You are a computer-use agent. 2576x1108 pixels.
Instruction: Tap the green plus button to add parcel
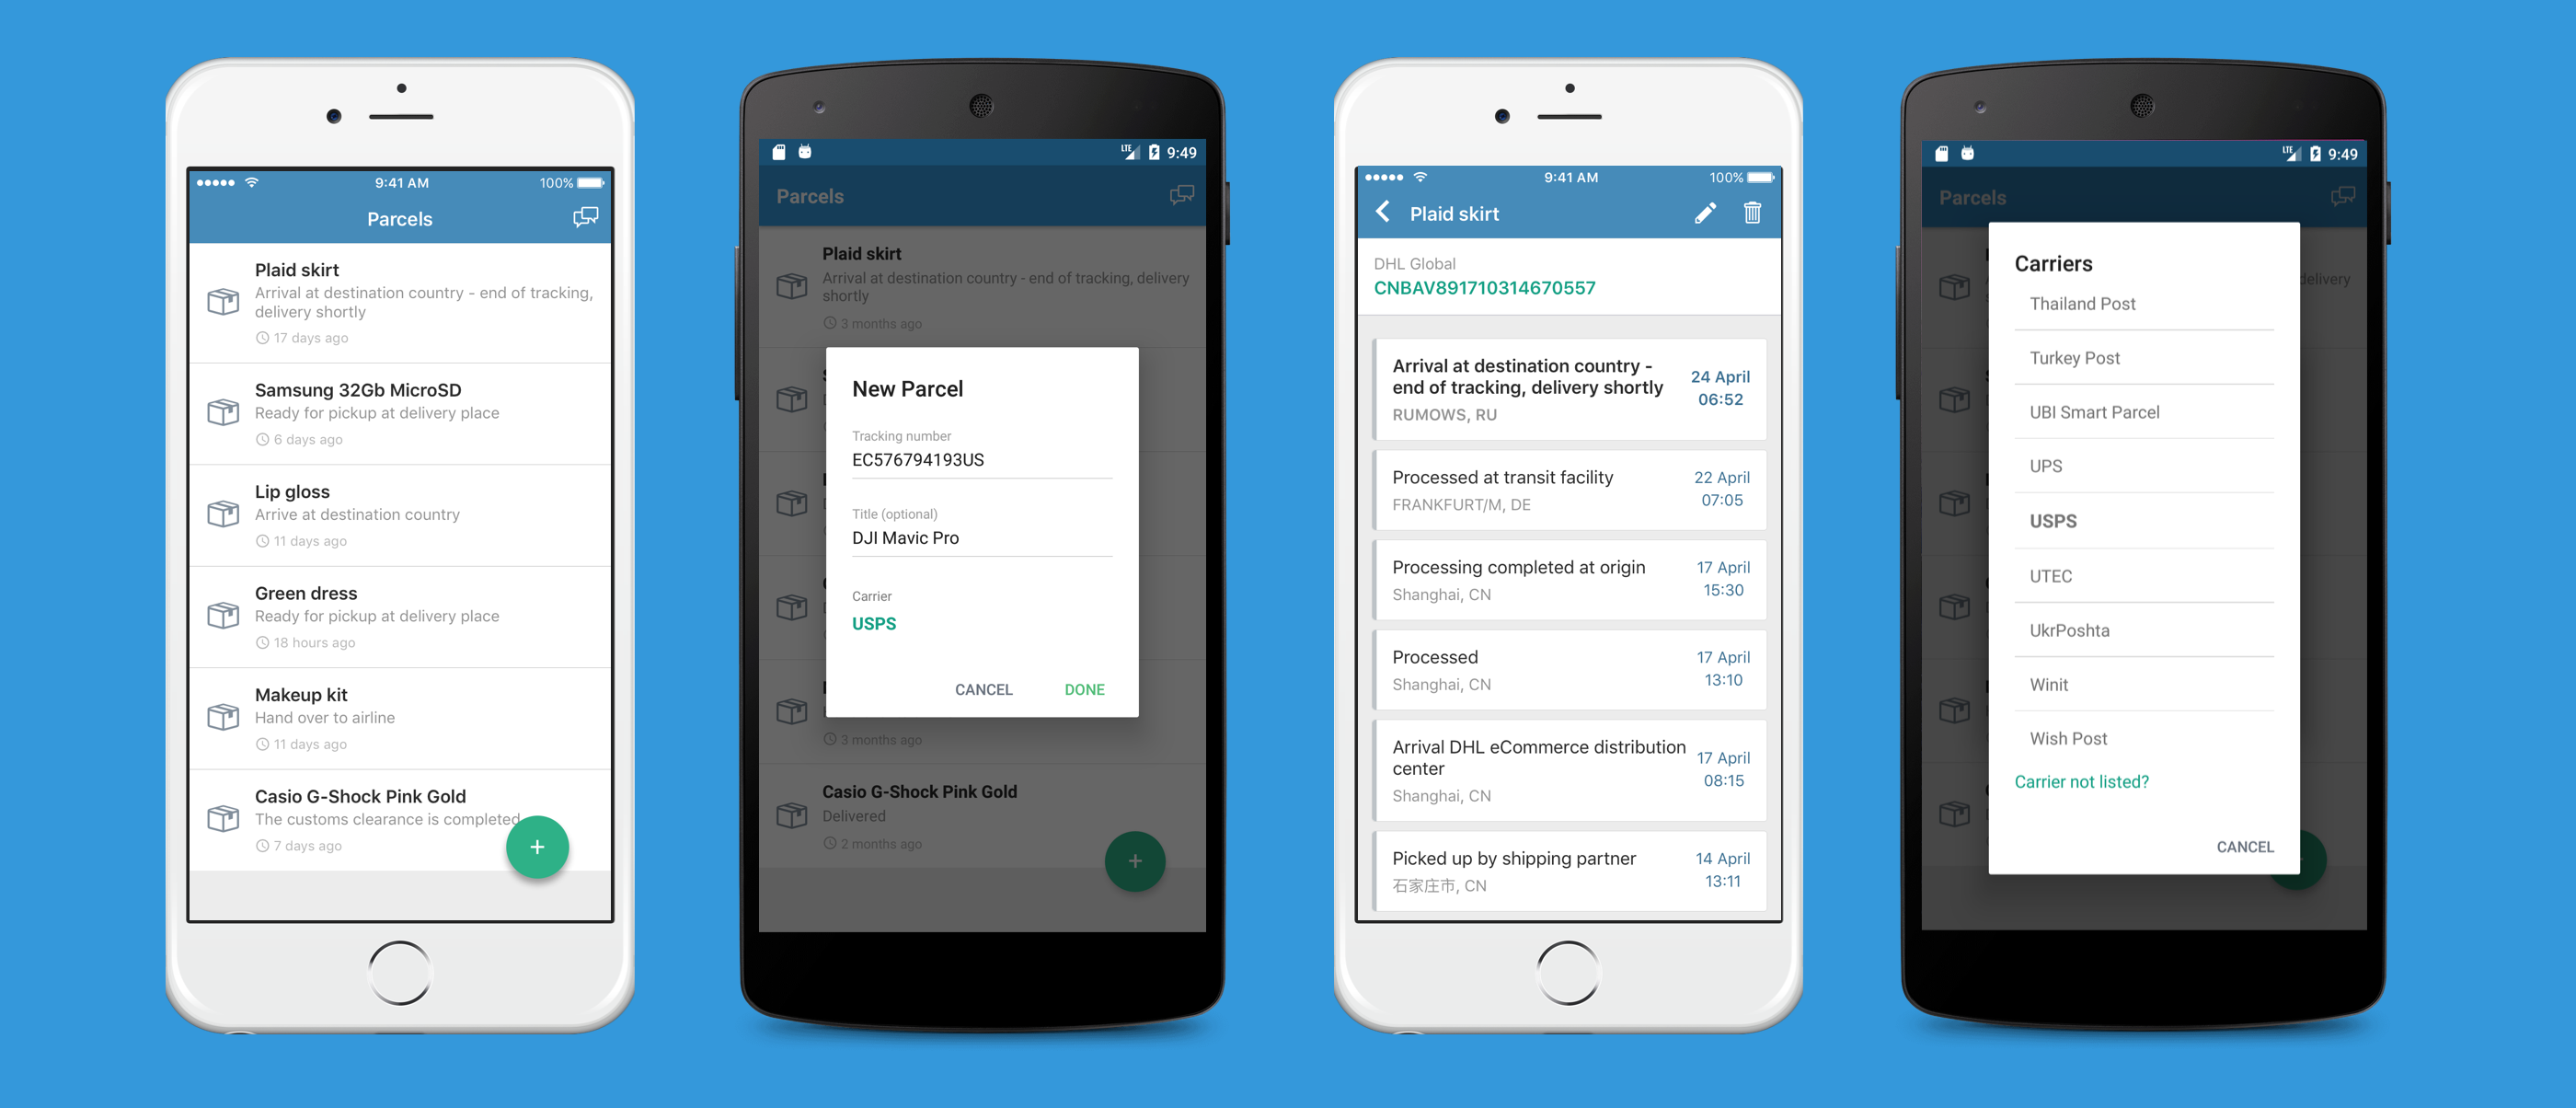click(x=537, y=847)
